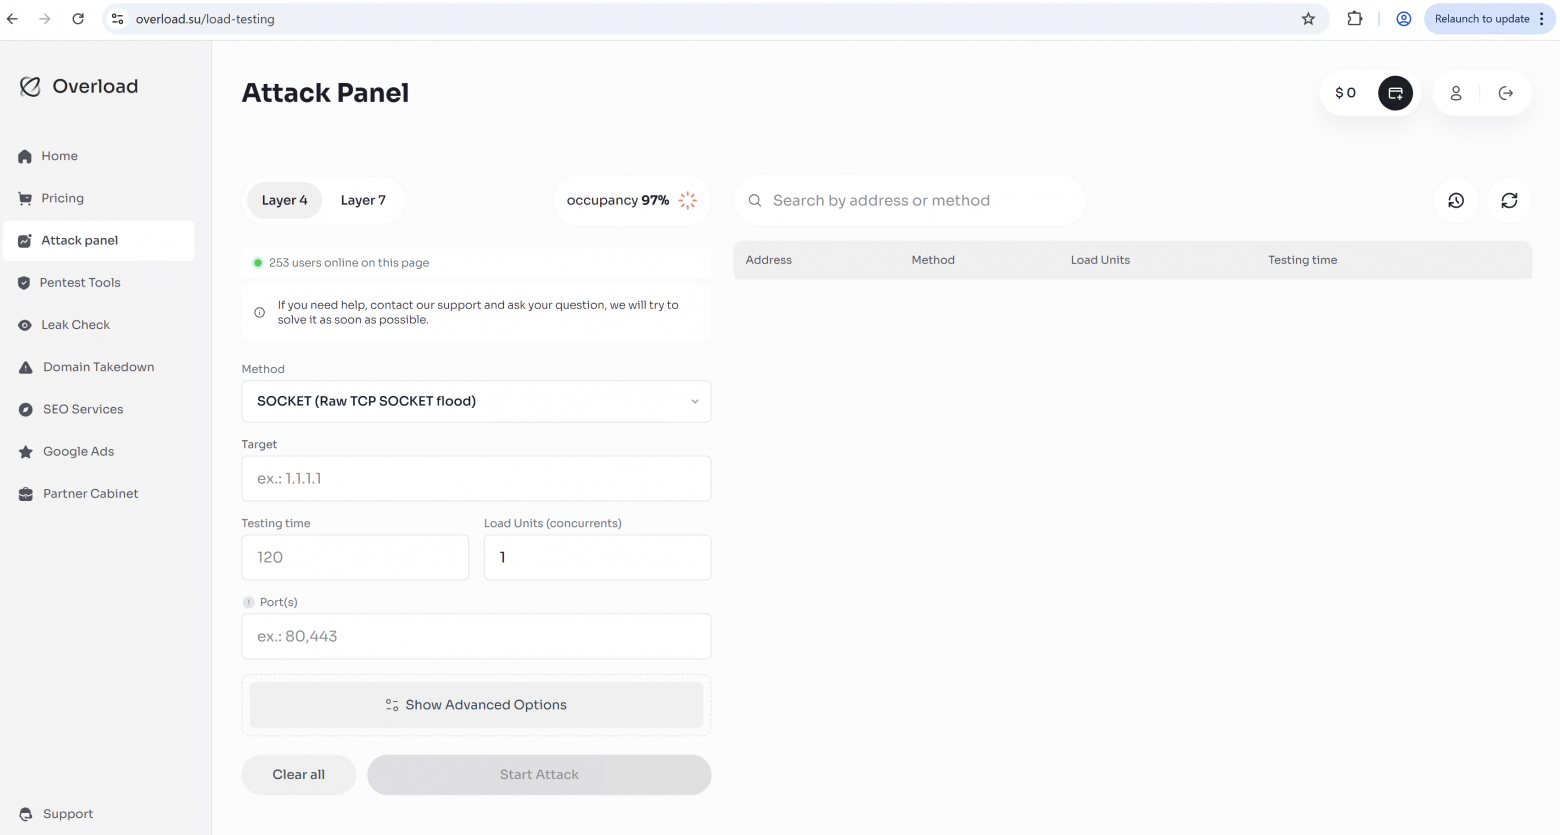Click the $0 balance display
The image size is (1560, 835).
[1346, 93]
